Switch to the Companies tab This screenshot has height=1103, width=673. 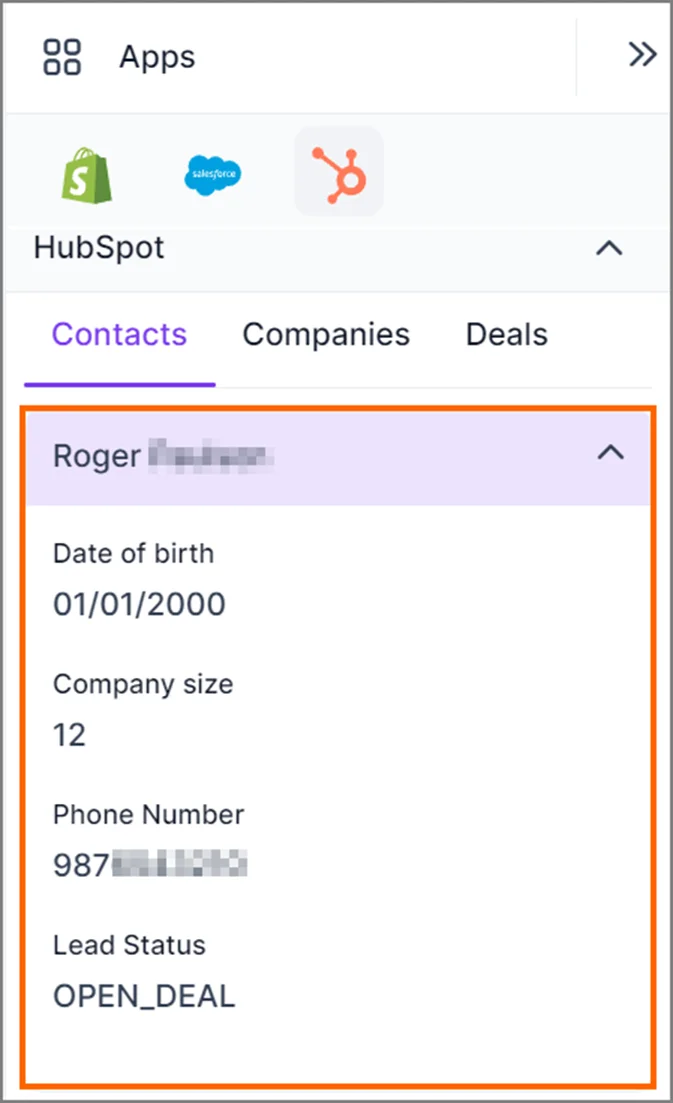click(326, 334)
